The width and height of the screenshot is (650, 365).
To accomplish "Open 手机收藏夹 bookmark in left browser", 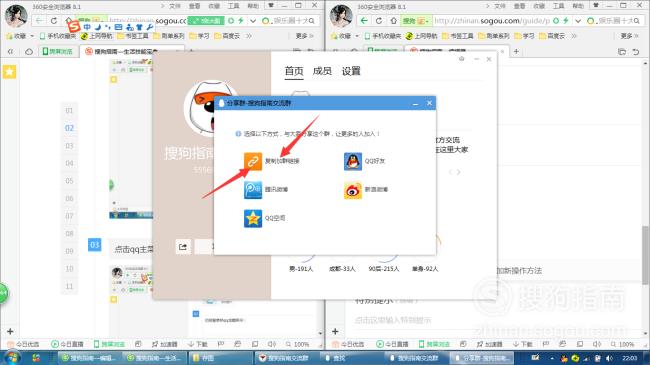I will [58, 36].
